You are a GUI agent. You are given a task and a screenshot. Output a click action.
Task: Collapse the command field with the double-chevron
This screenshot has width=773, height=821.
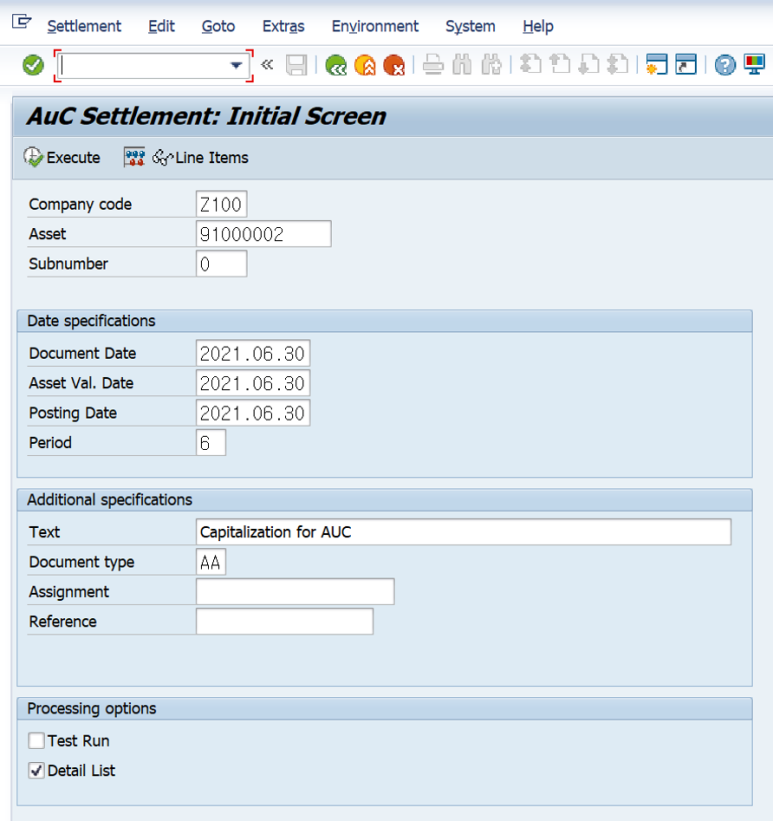(x=267, y=65)
